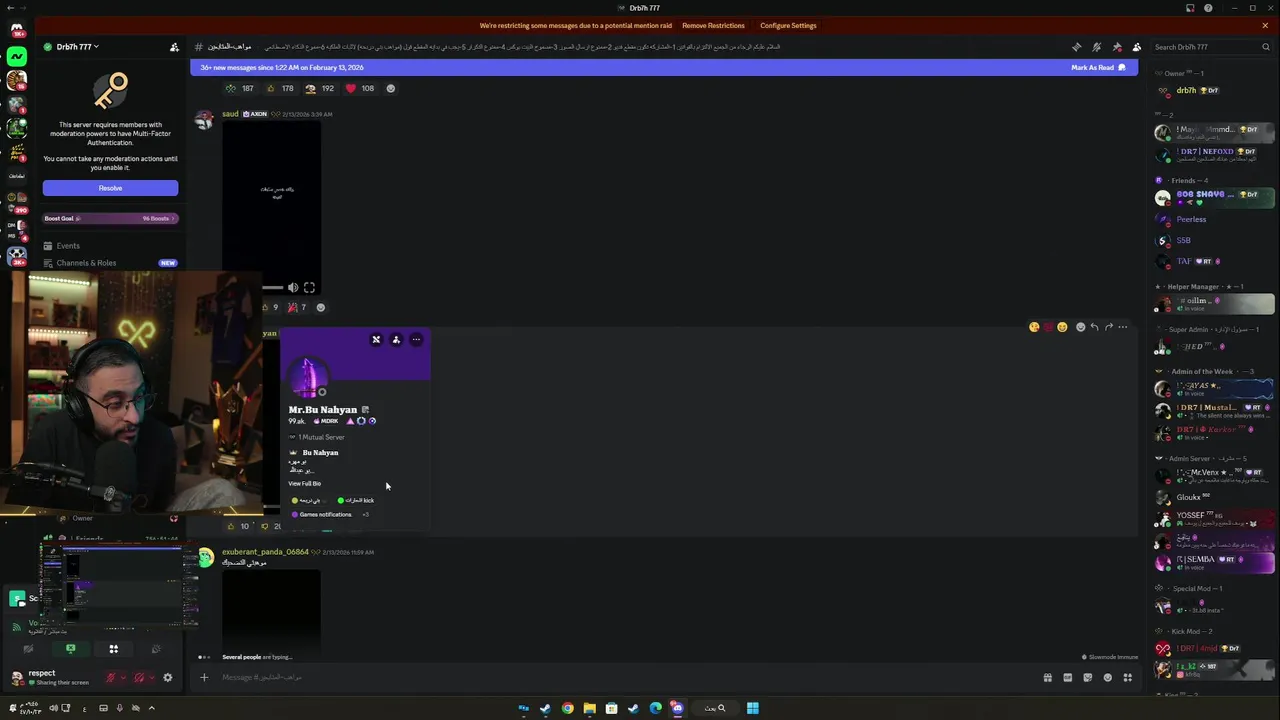Click Remove Restrictions in the banner
The width and height of the screenshot is (1280, 720).
(713, 25)
